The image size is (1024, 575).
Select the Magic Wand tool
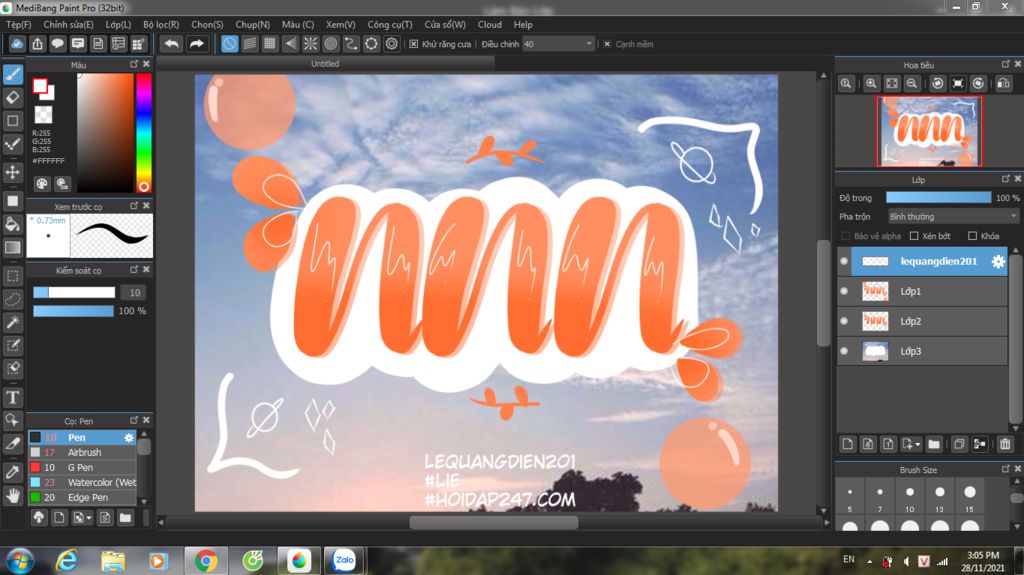12,321
